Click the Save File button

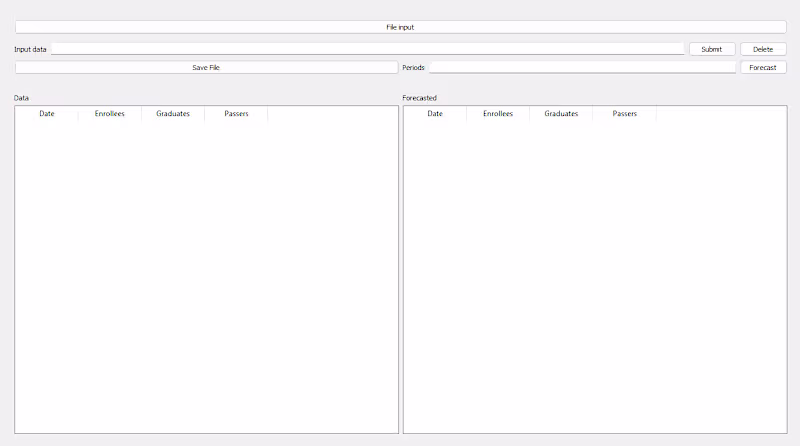pos(206,67)
